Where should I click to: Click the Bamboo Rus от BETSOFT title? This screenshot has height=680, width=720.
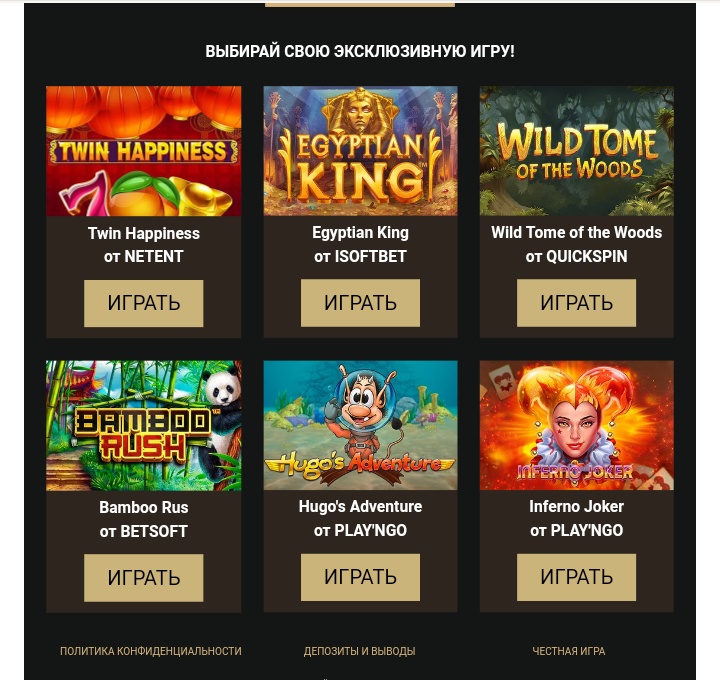pos(144,519)
